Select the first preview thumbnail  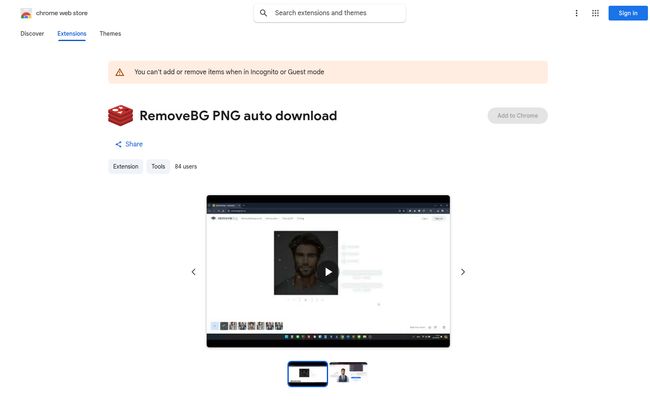pyautogui.click(x=308, y=374)
